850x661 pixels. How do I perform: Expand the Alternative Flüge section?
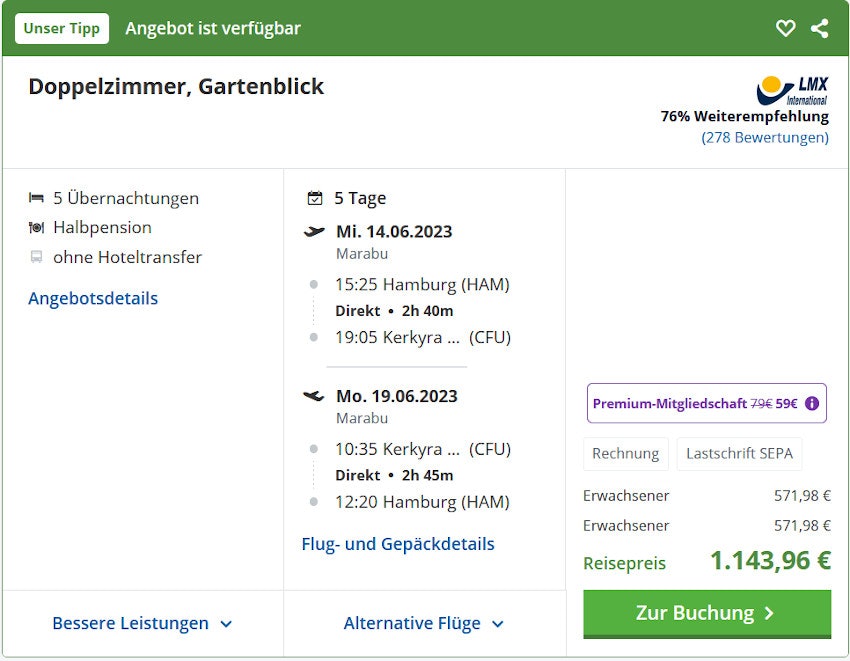coord(424,622)
